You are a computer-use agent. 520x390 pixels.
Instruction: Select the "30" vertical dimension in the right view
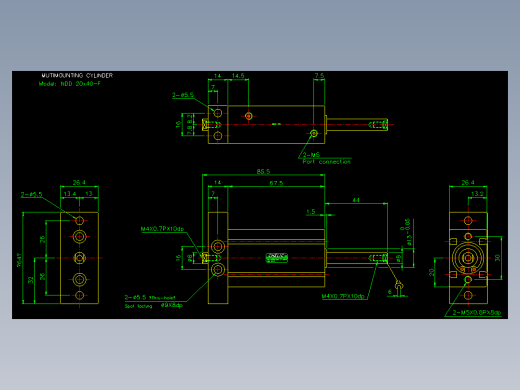(x=498, y=258)
